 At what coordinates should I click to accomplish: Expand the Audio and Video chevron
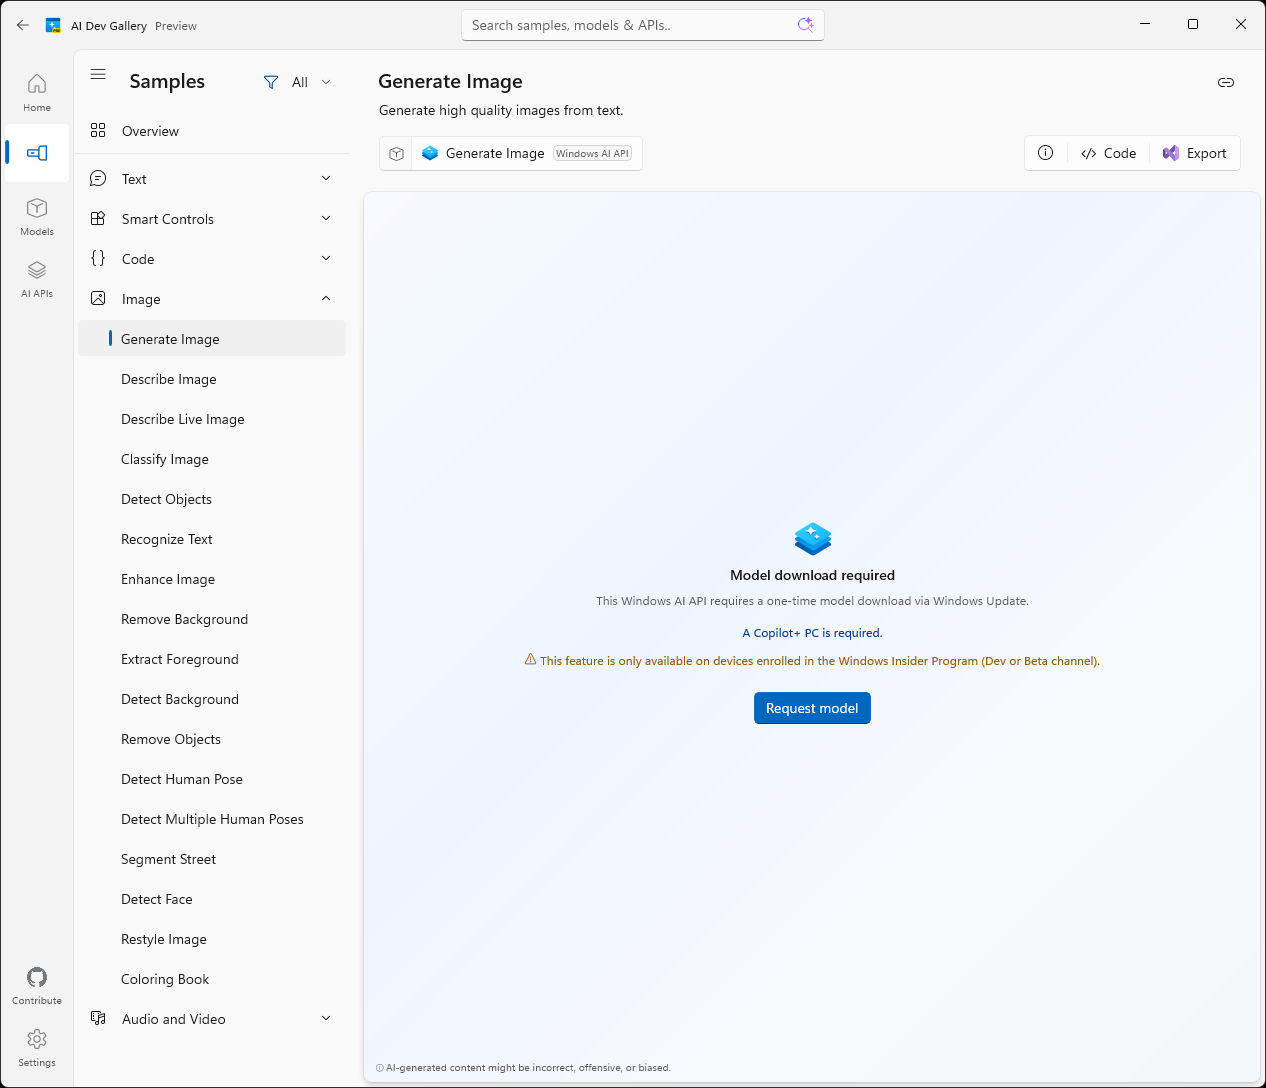(x=326, y=1018)
